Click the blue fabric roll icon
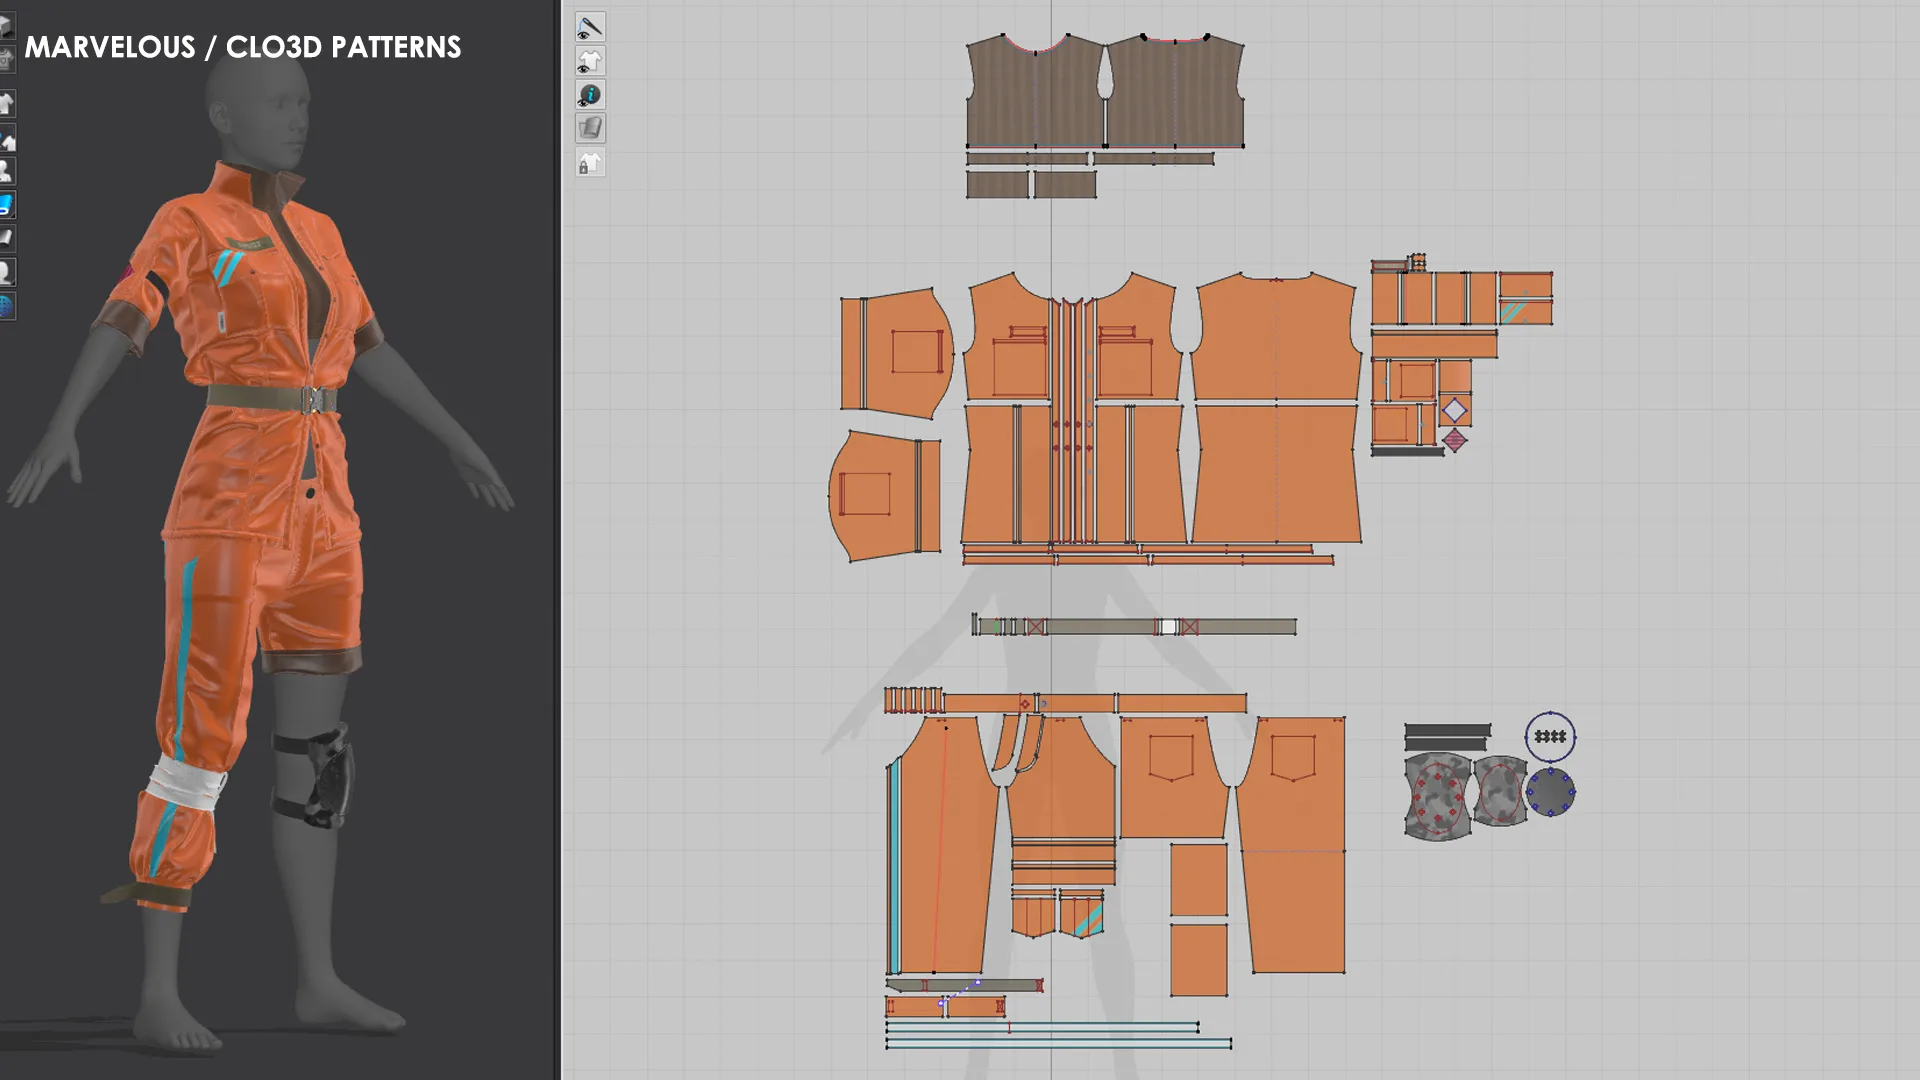Screen dimensions: 1920x1080 point(6,205)
